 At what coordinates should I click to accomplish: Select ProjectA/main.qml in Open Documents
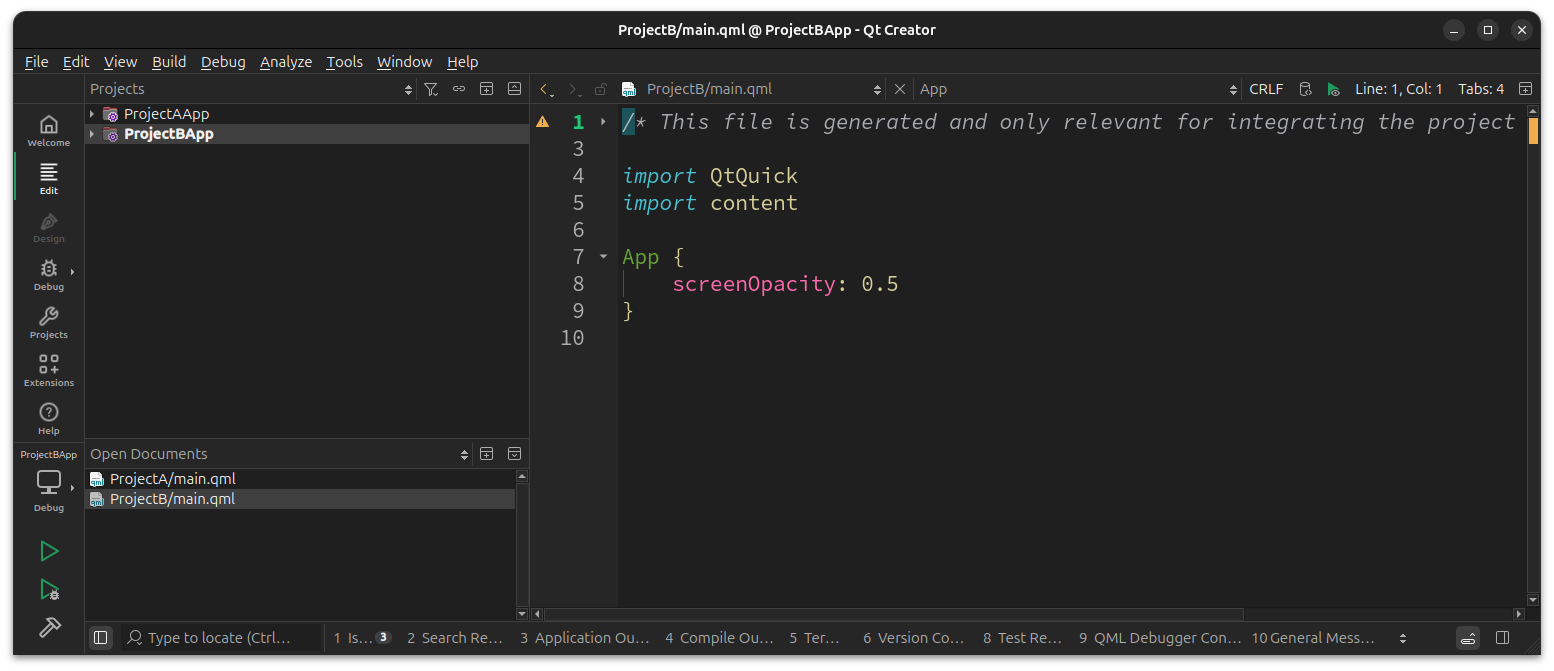(x=172, y=479)
